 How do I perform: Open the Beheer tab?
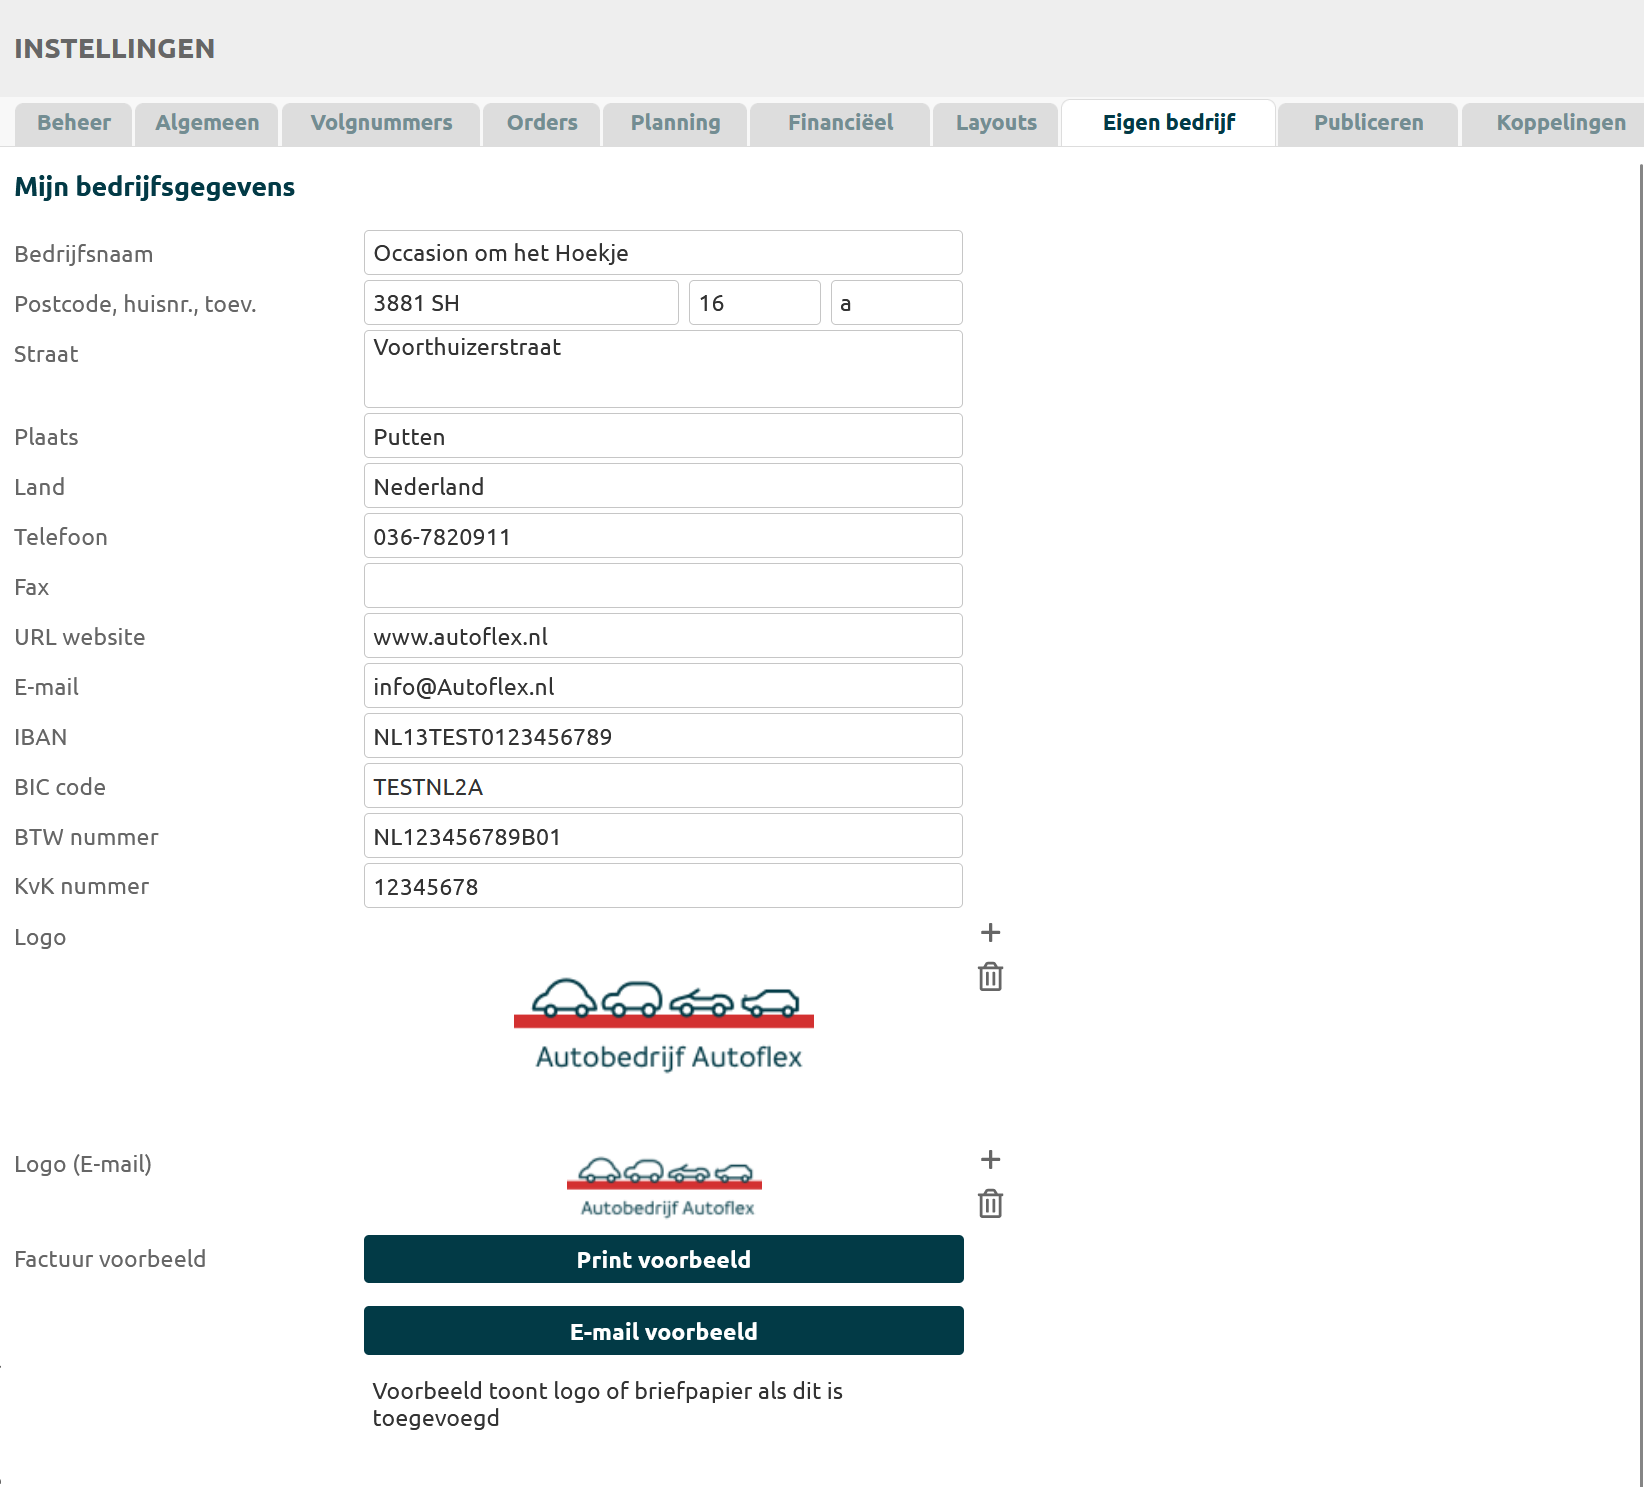[74, 123]
